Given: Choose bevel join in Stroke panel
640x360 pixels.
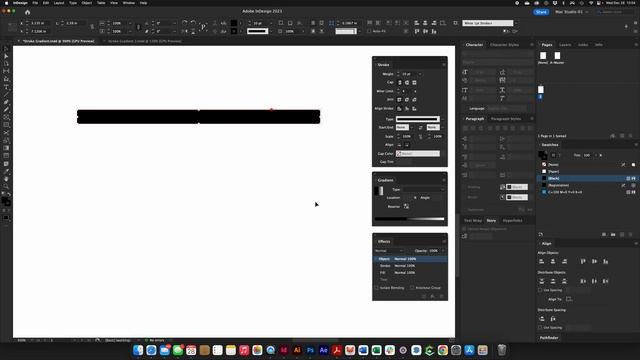Looking at the screenshot, I should pos(414,100).
